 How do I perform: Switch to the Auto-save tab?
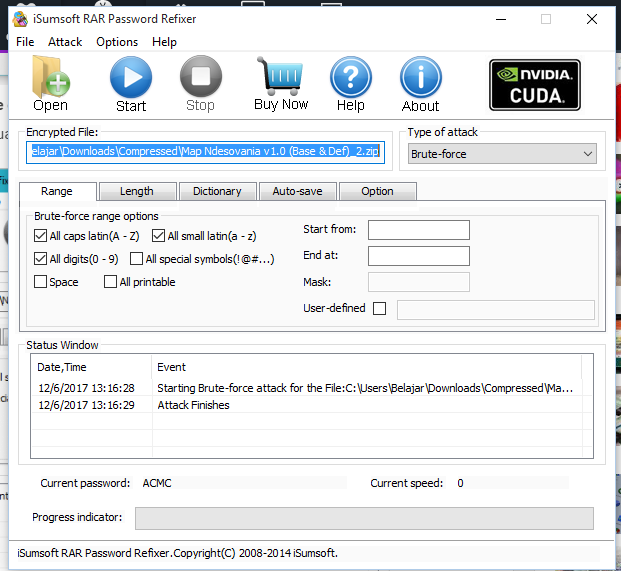coord(297,191)
